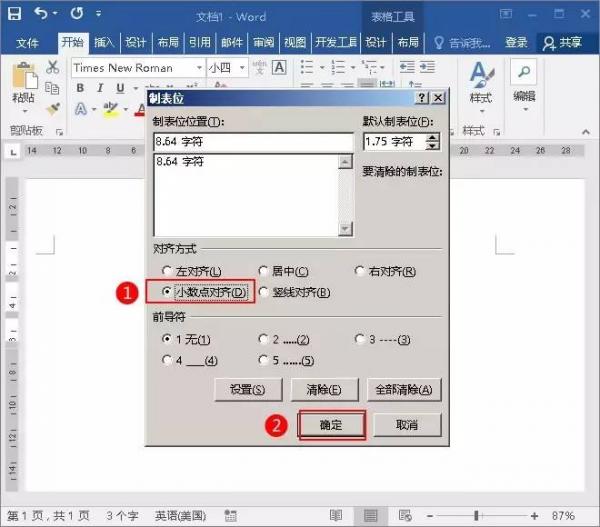Click the 确定 (OK) button

coord(331,425)
